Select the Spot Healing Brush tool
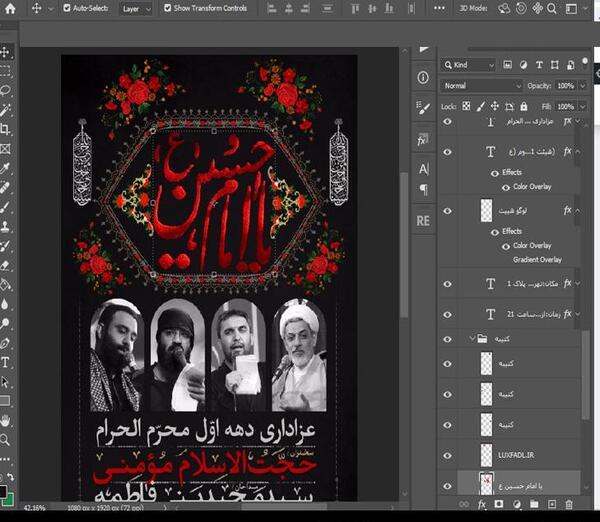600x522 pixels. click(x=5, y=188)
